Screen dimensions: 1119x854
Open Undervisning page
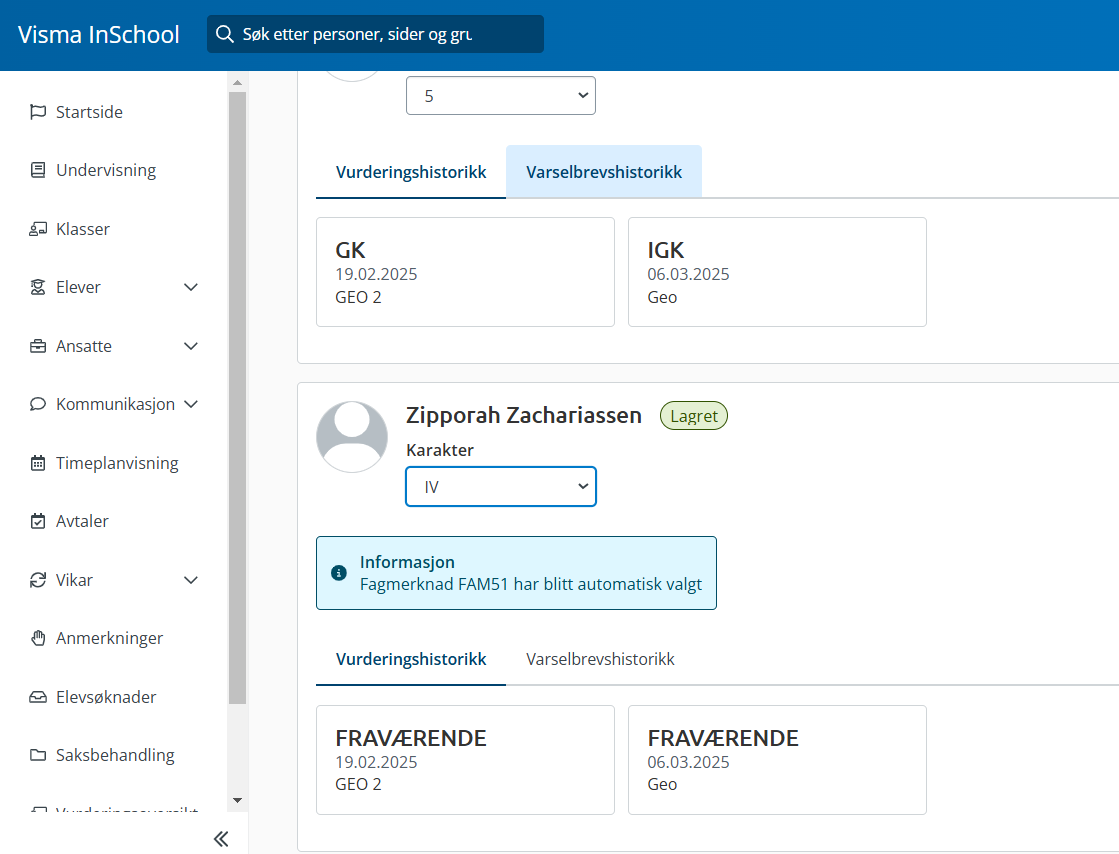(x=106, y=170)
